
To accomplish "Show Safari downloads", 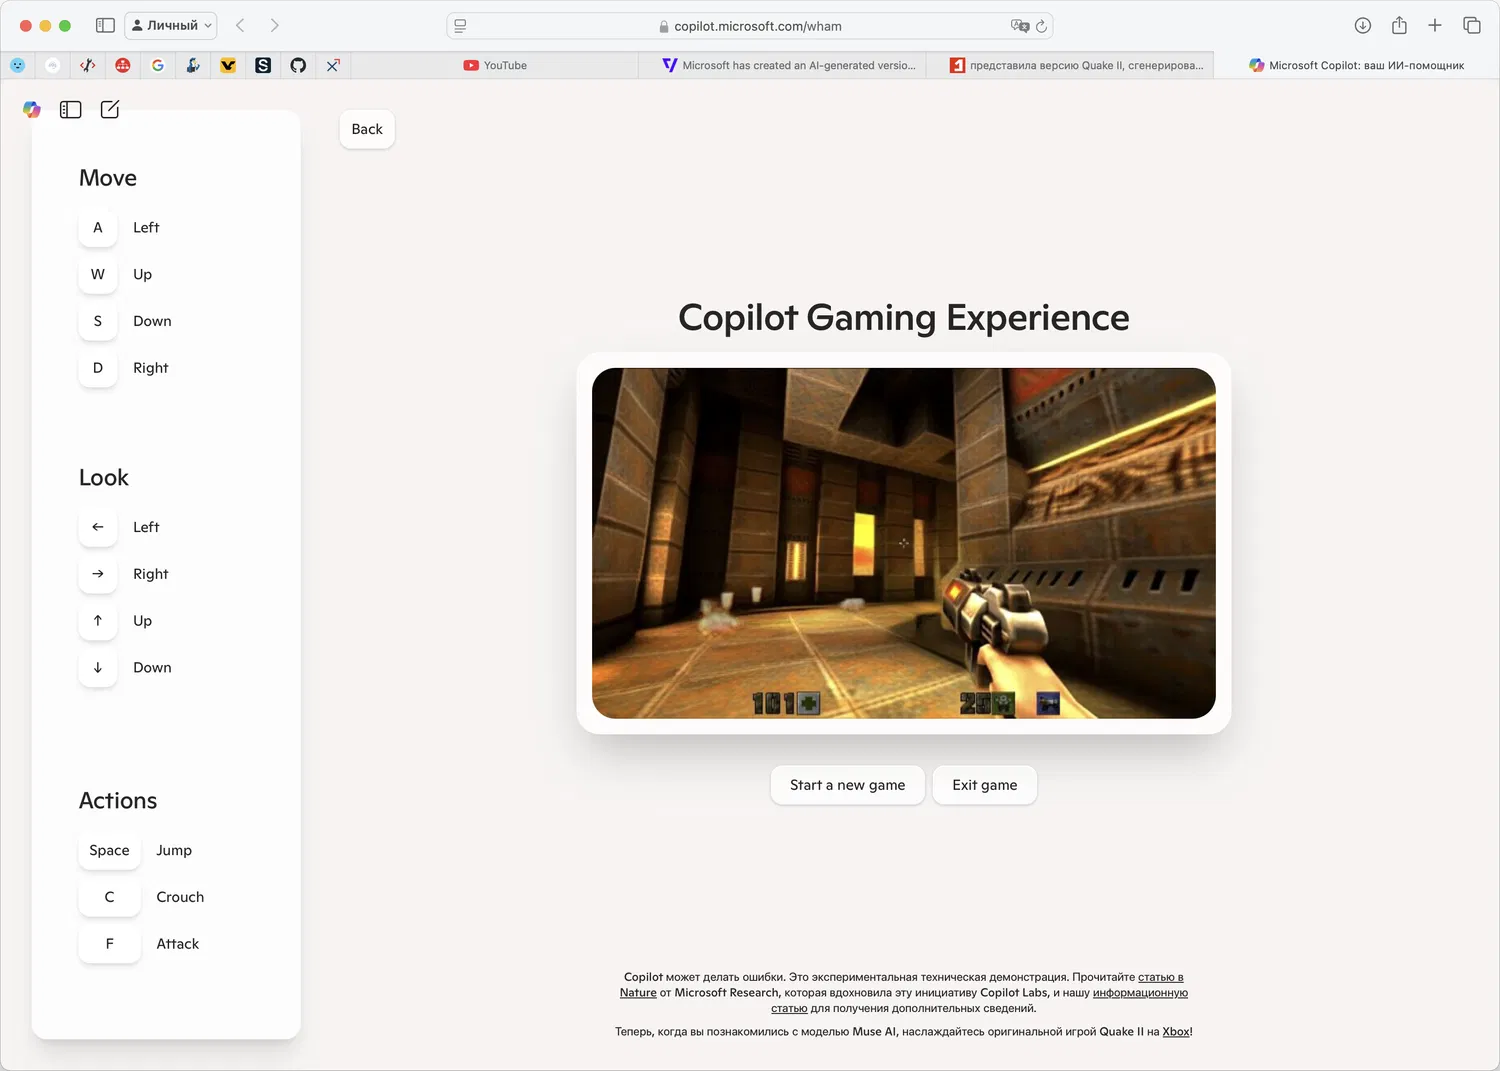I will point(1362,25).
